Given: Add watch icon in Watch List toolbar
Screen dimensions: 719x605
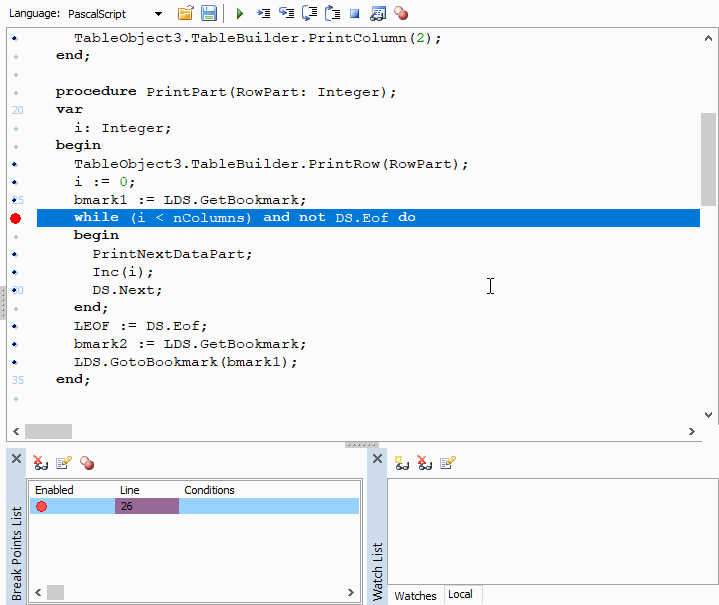Looking at the screenshot, I should pos(402,463).
